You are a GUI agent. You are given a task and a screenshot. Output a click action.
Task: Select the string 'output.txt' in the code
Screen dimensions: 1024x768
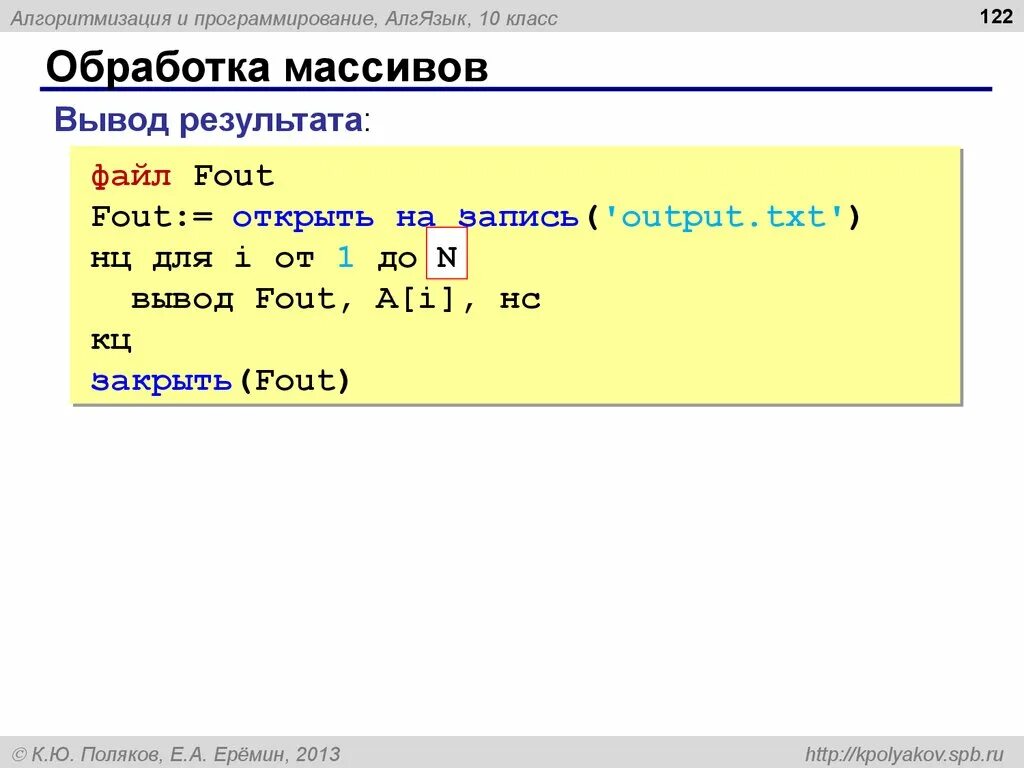[x=724, y=216]
